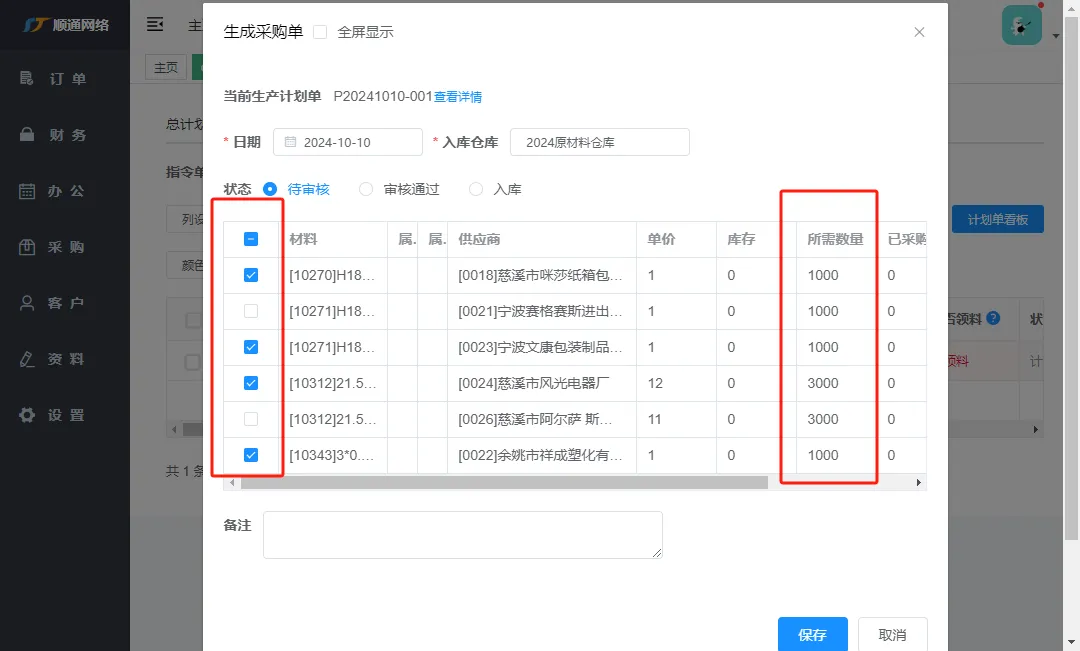1080x651 pixels.
Task: Select the 入库 status radio
Action: click(x=475, y=189)
